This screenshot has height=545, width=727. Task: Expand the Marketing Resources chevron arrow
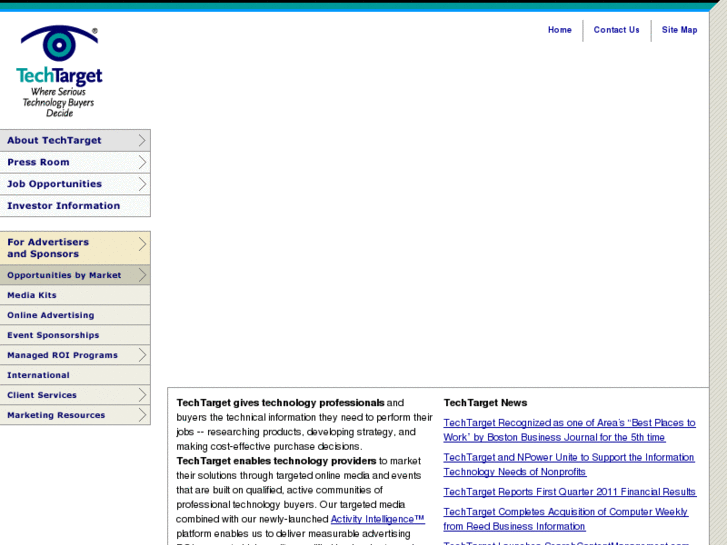142,415
